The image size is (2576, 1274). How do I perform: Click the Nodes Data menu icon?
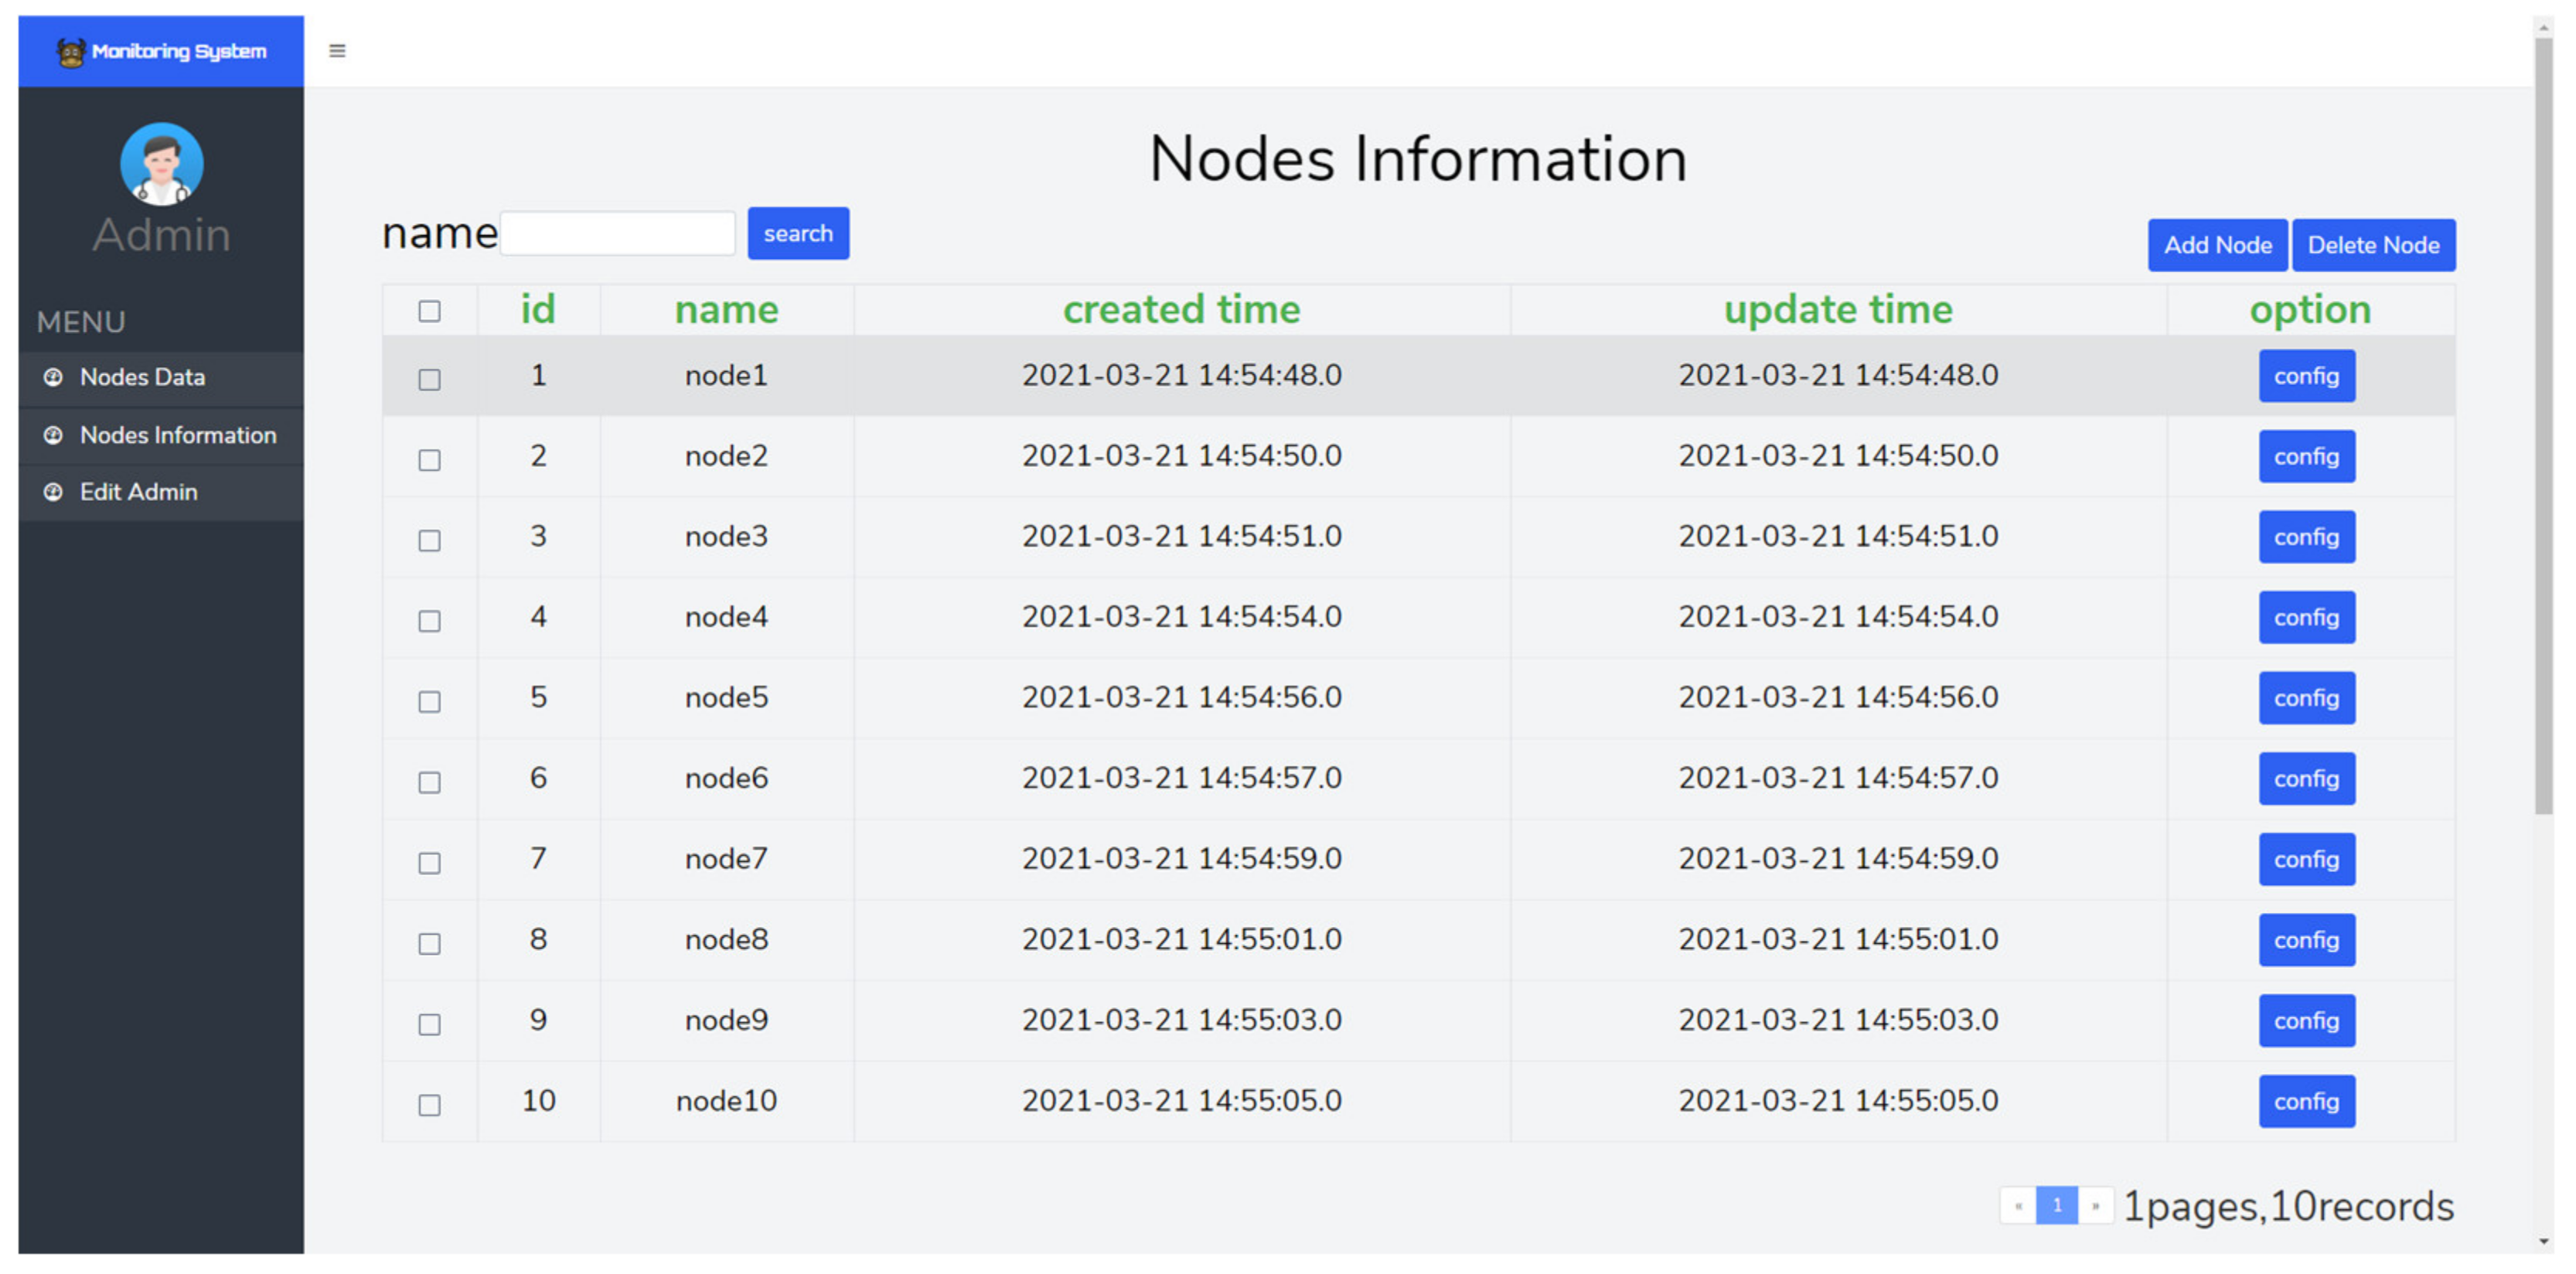coord(53,377)
